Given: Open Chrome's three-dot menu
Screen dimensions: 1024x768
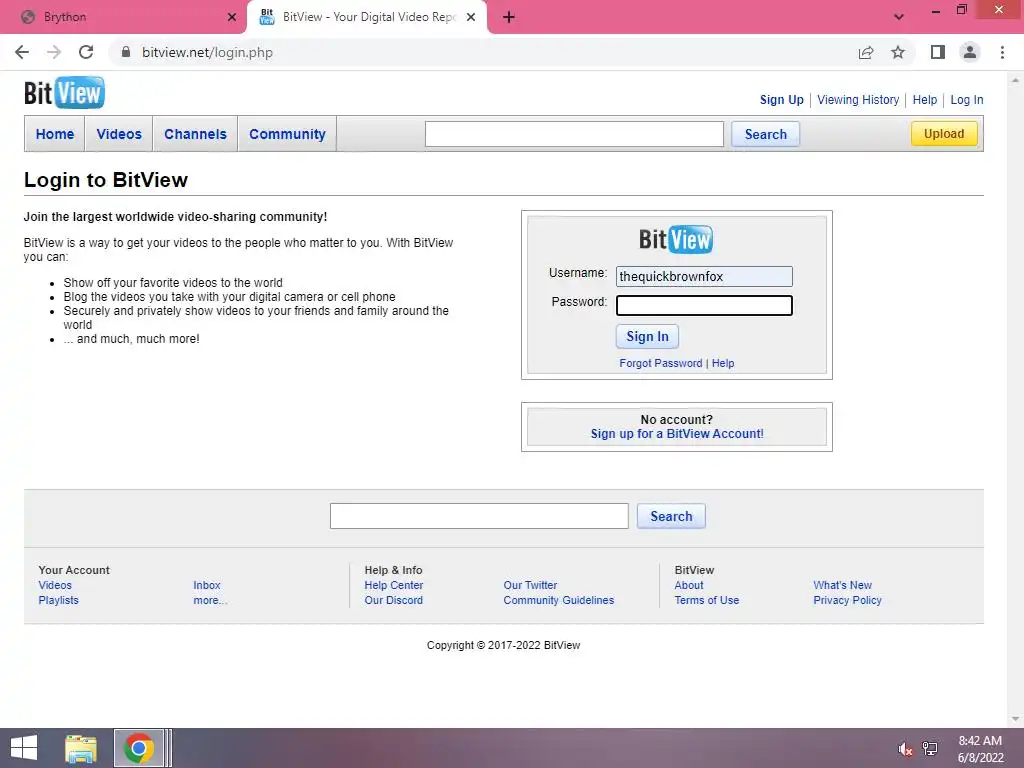Looking at the screenshot, I should (x=1002, y=52).
